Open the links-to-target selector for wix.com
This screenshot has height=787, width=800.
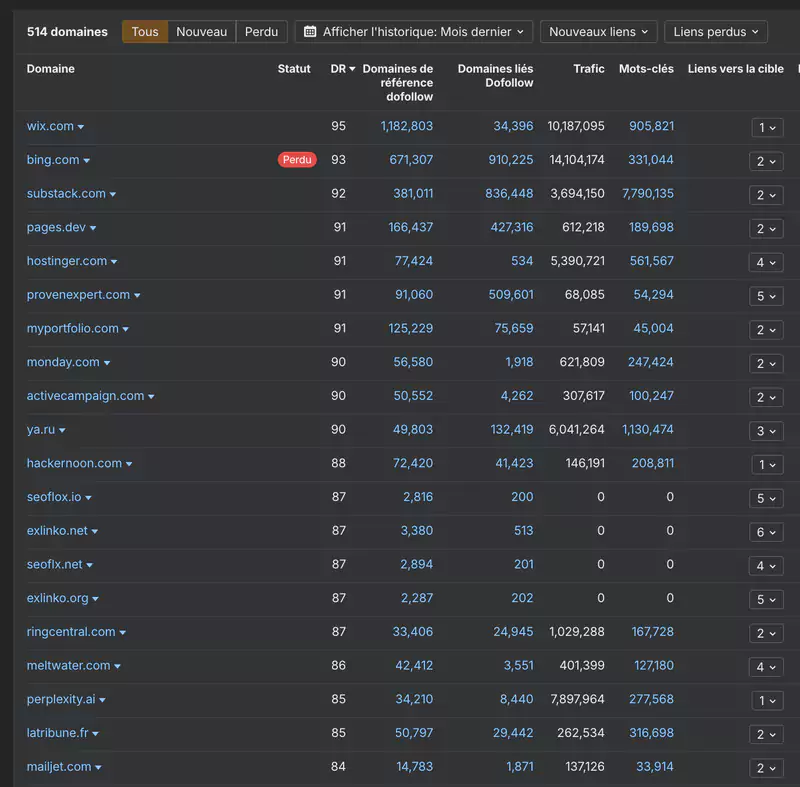[x=765, y=127]
